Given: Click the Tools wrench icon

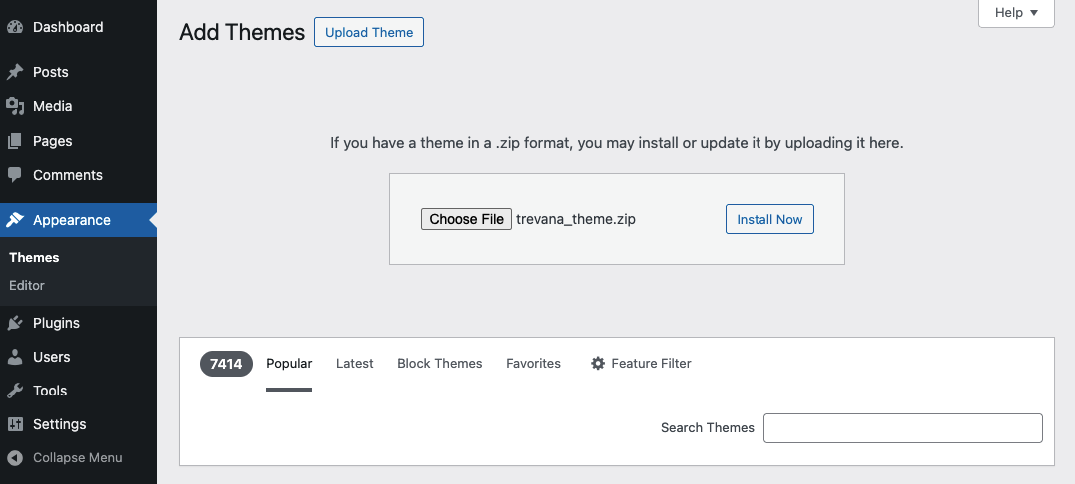Looking at the screenshot, I should 15,391.
